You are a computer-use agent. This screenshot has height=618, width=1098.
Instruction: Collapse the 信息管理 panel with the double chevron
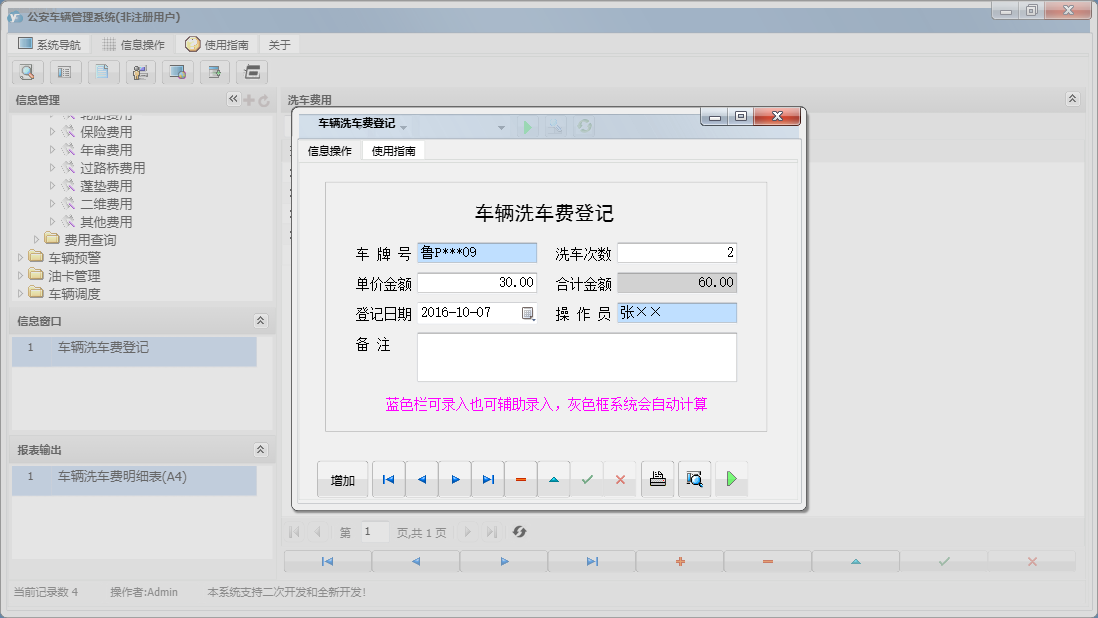[233, 99]
